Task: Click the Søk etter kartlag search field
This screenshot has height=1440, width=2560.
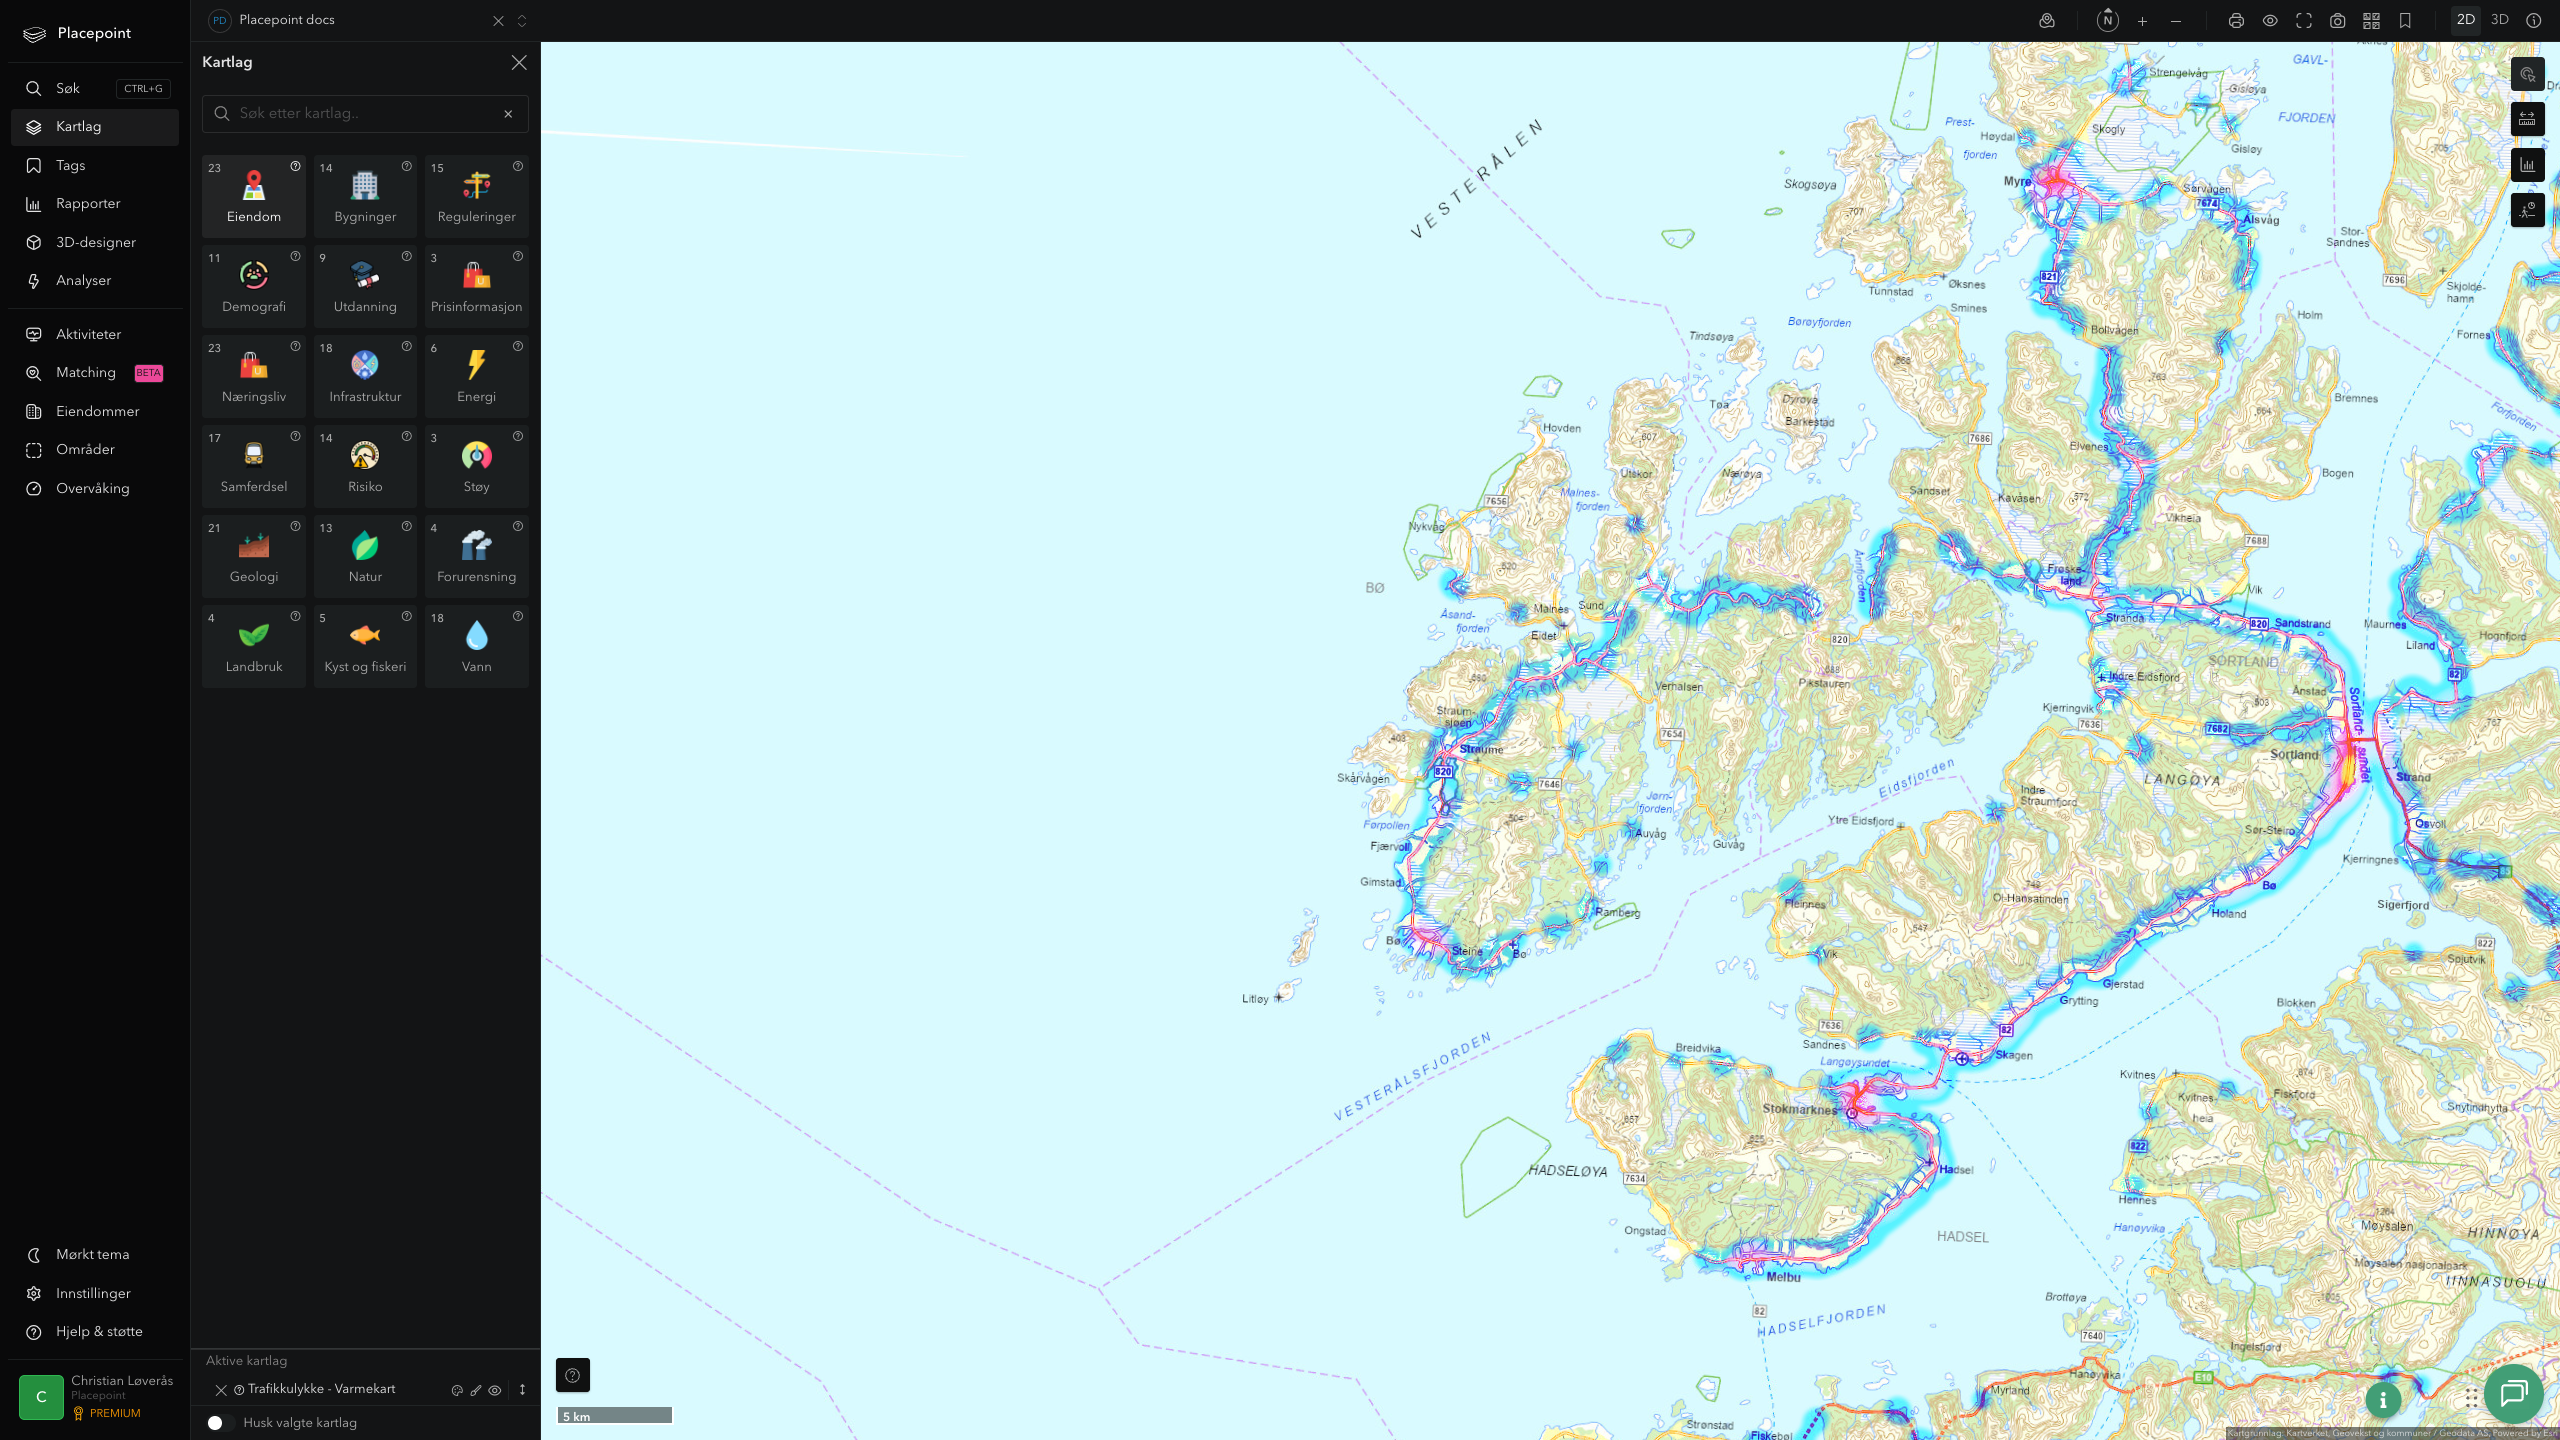Action: (x=365, y=114)
